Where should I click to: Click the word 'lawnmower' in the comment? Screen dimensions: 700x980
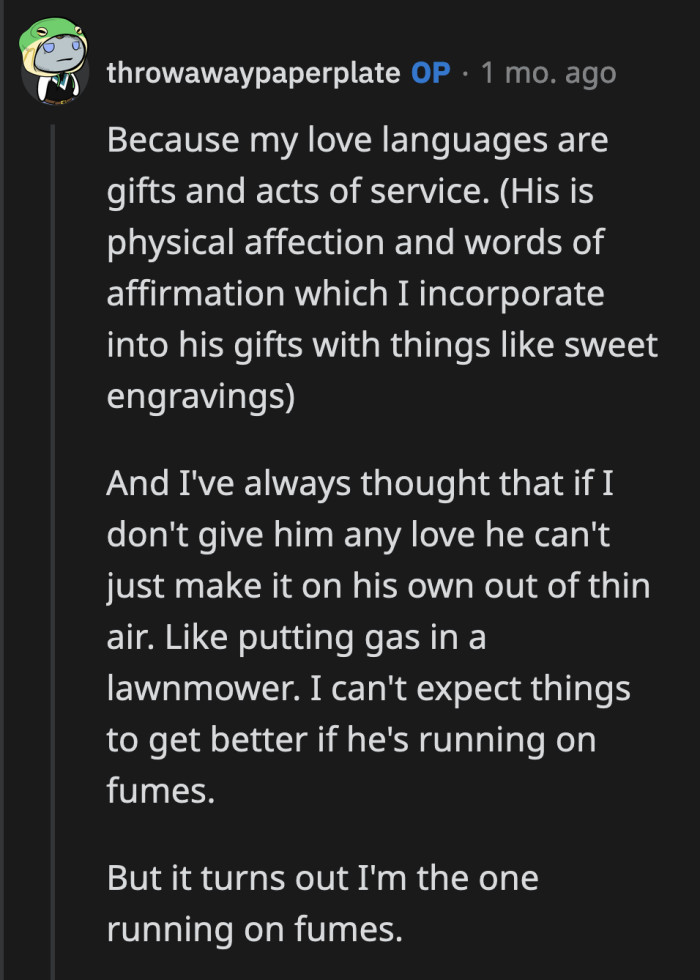(x=196, y=688)
